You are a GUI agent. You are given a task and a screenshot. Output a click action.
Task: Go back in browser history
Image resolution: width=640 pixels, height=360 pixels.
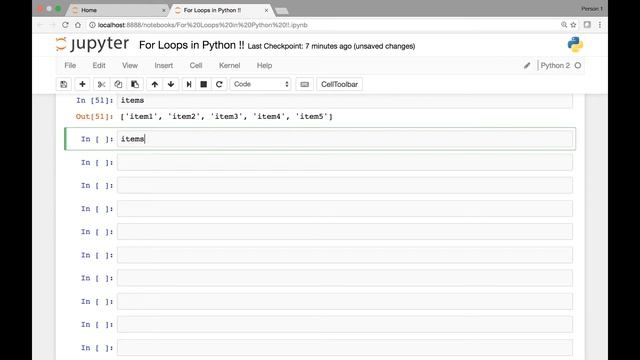tap(40, 25)
